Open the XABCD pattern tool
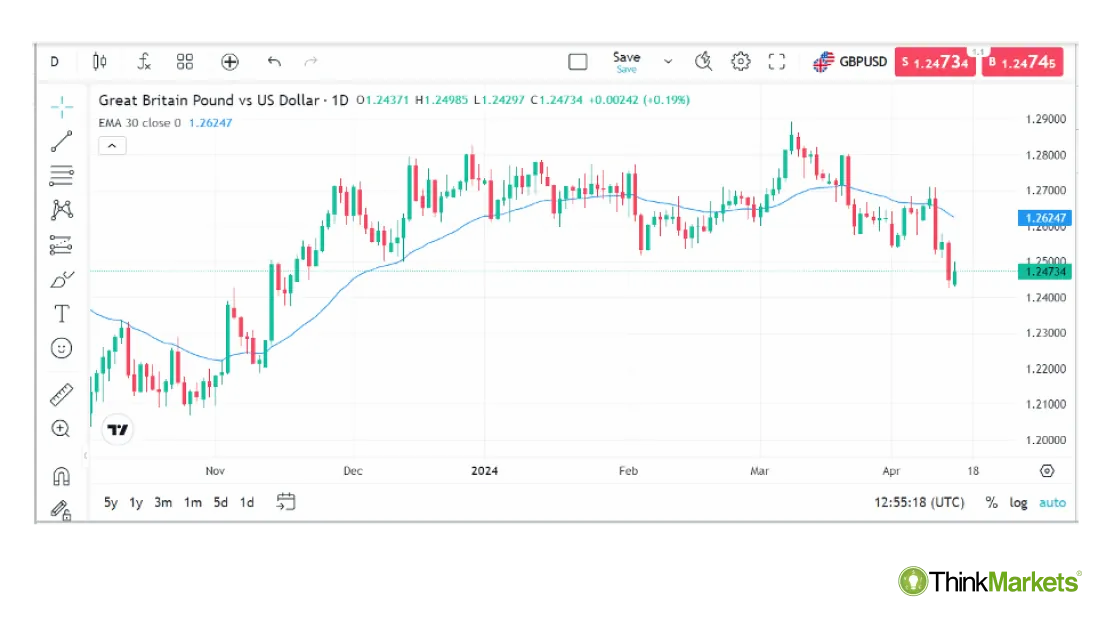1112x636 pixels. 61,210
